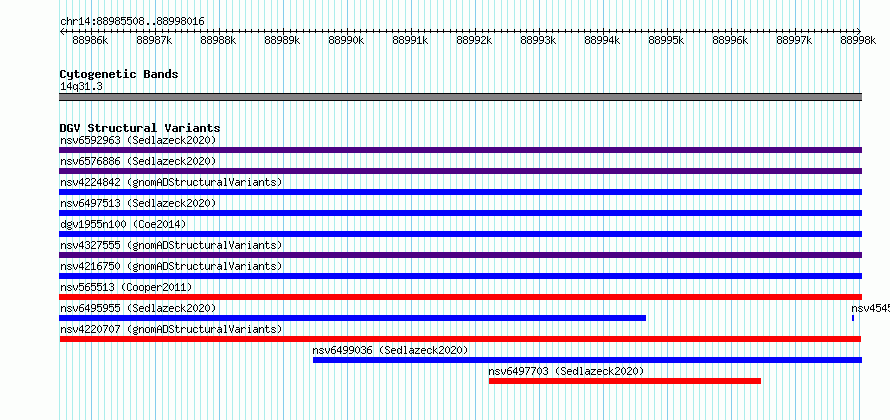Click the purple bar under nsv4327555
Screen dimensions: 890x420
460,255
